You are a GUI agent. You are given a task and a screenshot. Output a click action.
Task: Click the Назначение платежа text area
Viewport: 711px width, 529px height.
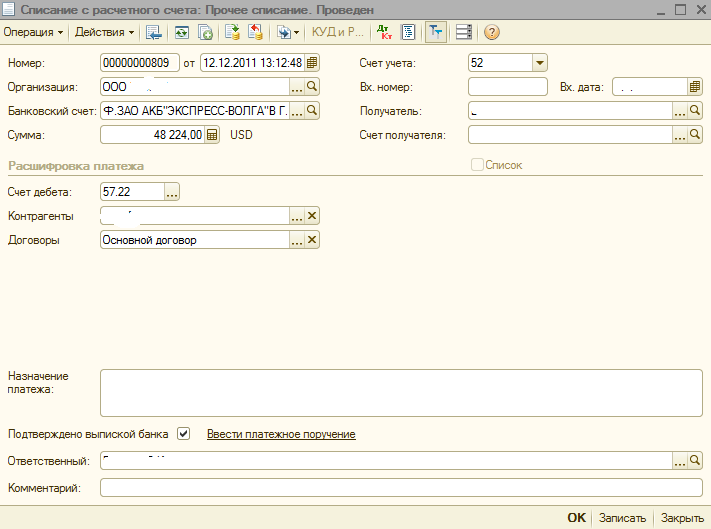tap(401, 393)
